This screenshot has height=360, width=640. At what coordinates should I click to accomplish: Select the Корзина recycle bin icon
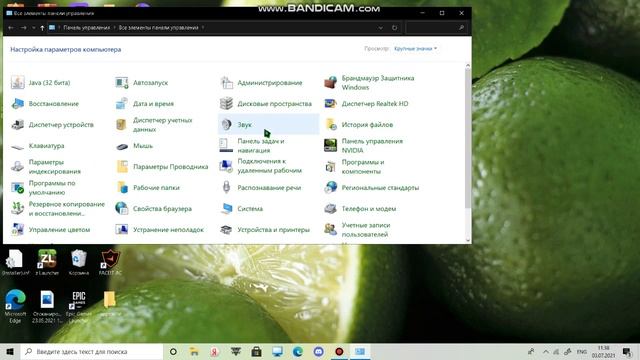coord(79,262)
